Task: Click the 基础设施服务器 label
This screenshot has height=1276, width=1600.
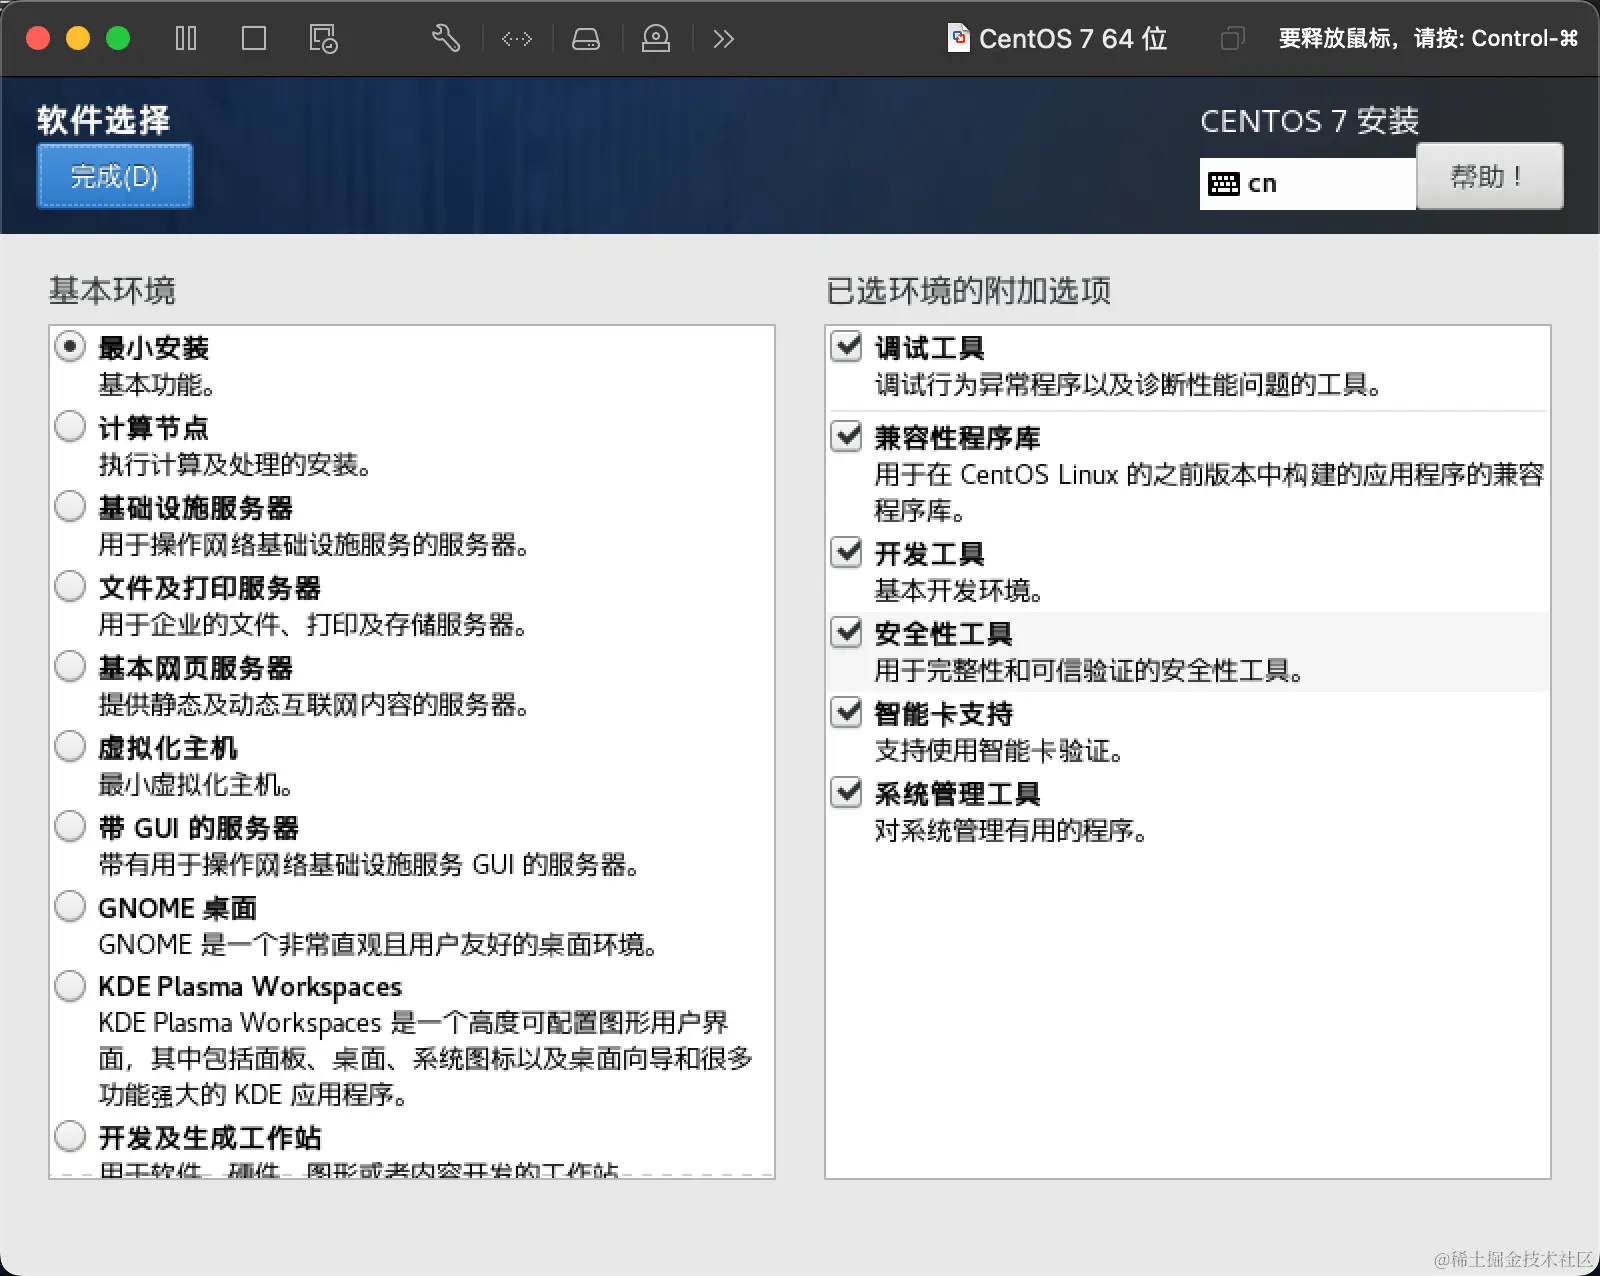Action: tap(196, 508)
